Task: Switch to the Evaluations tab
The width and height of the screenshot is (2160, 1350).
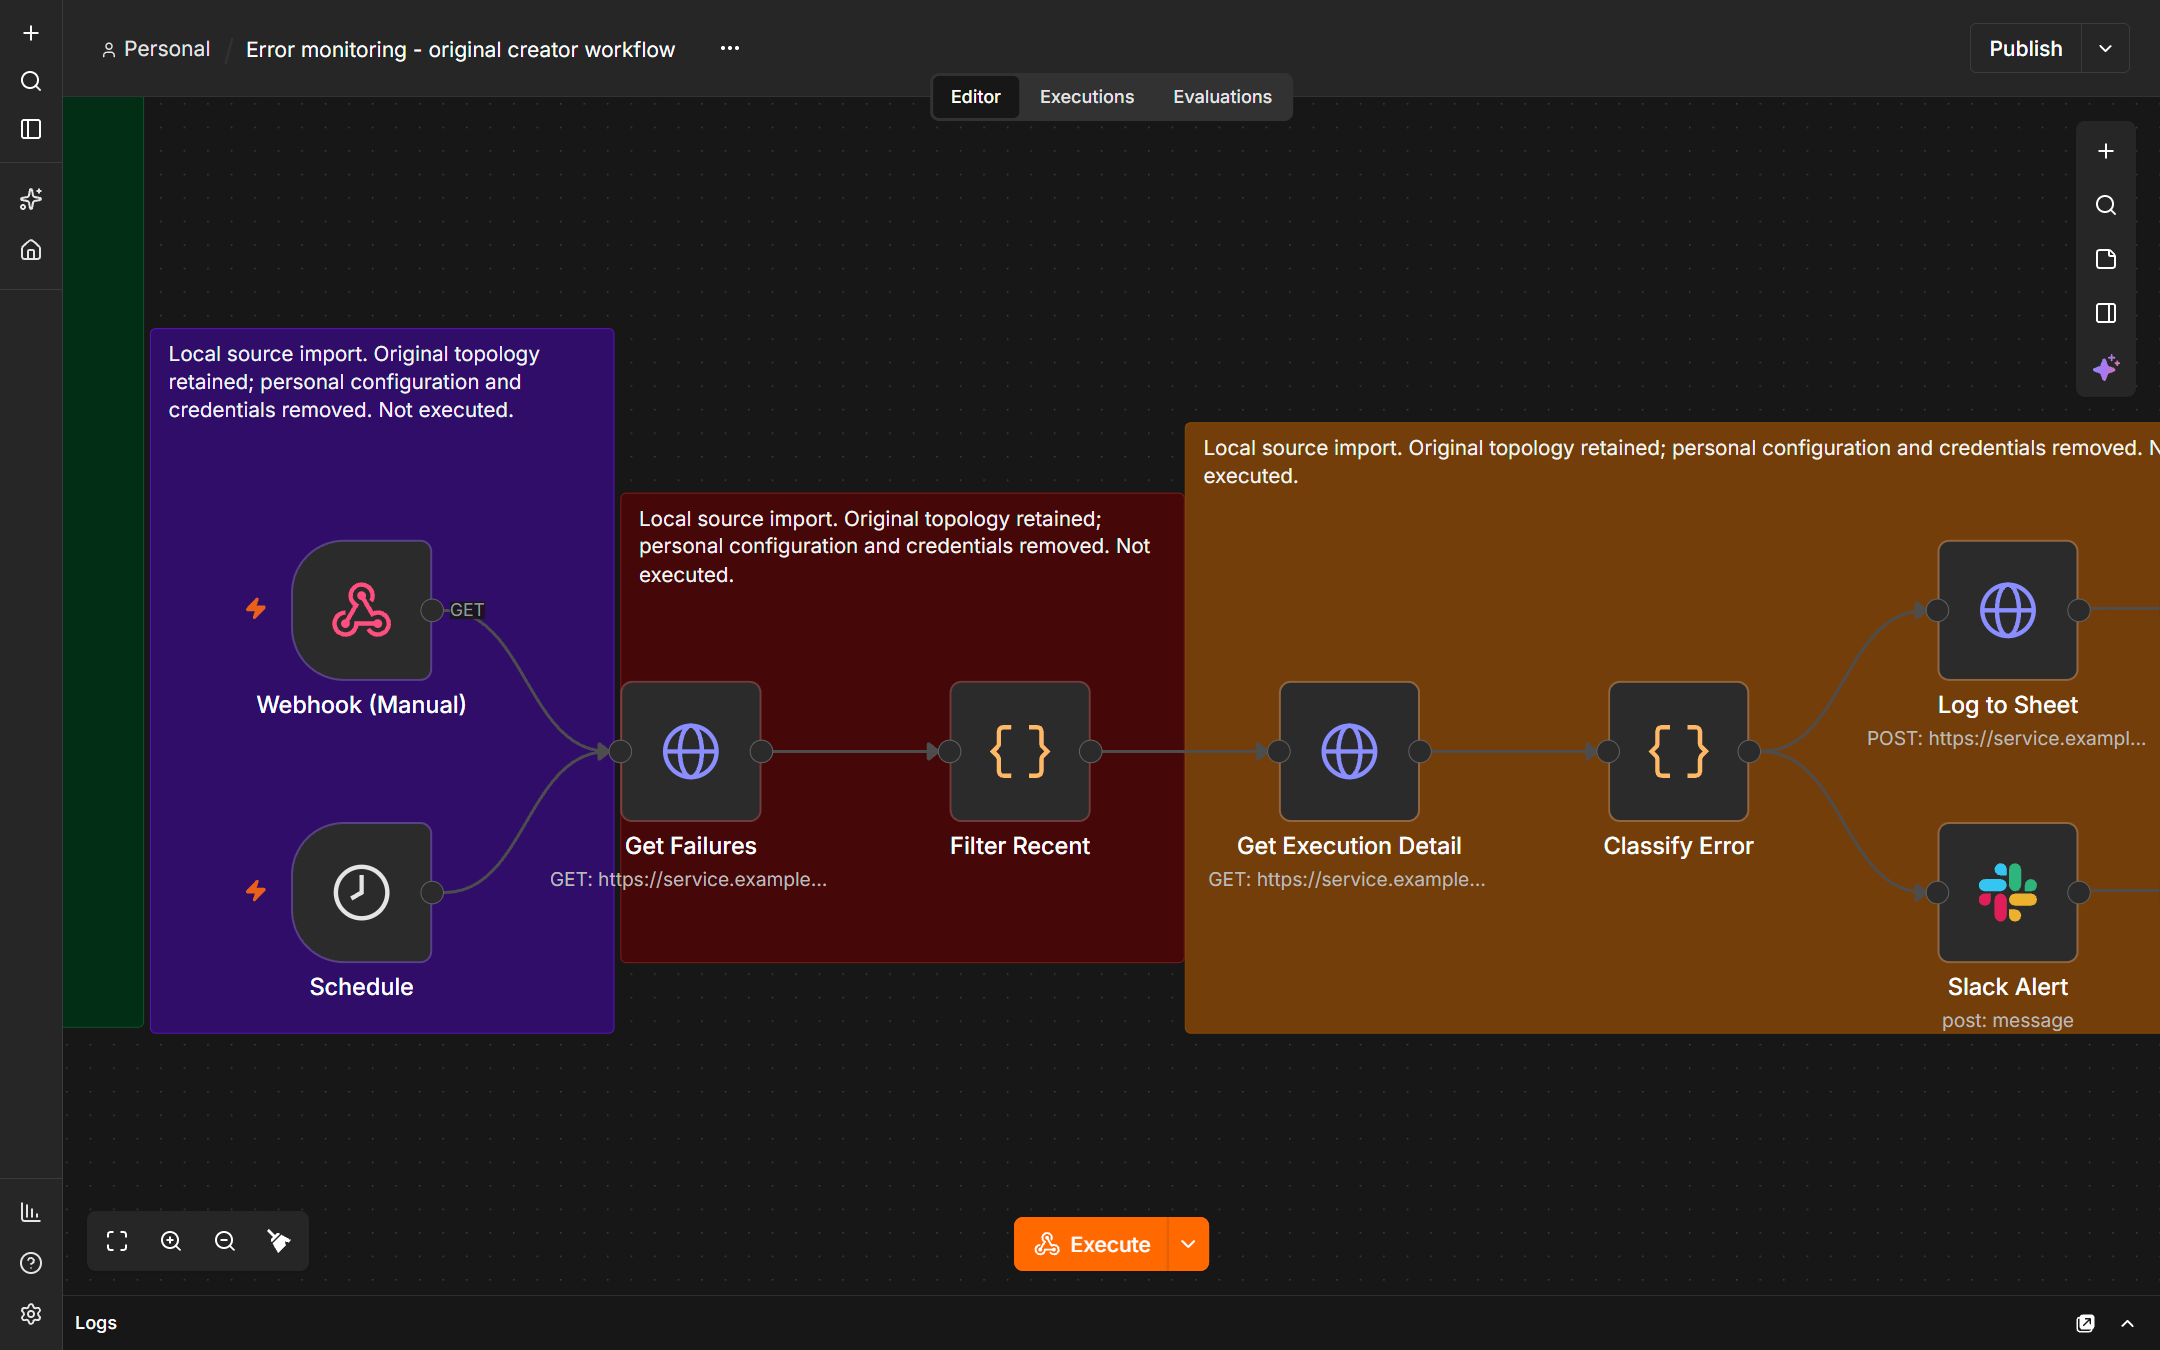Action: tap(1222, 97)
